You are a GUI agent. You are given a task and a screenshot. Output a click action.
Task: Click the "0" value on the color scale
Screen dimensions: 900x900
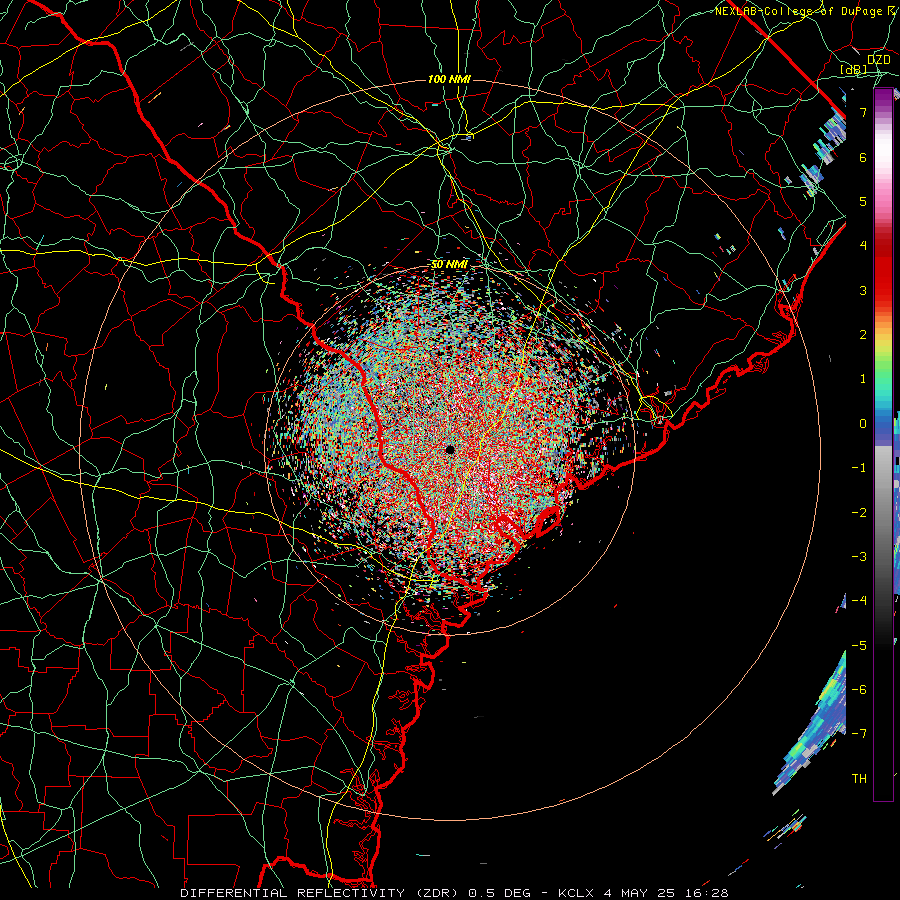pos(863,424)
